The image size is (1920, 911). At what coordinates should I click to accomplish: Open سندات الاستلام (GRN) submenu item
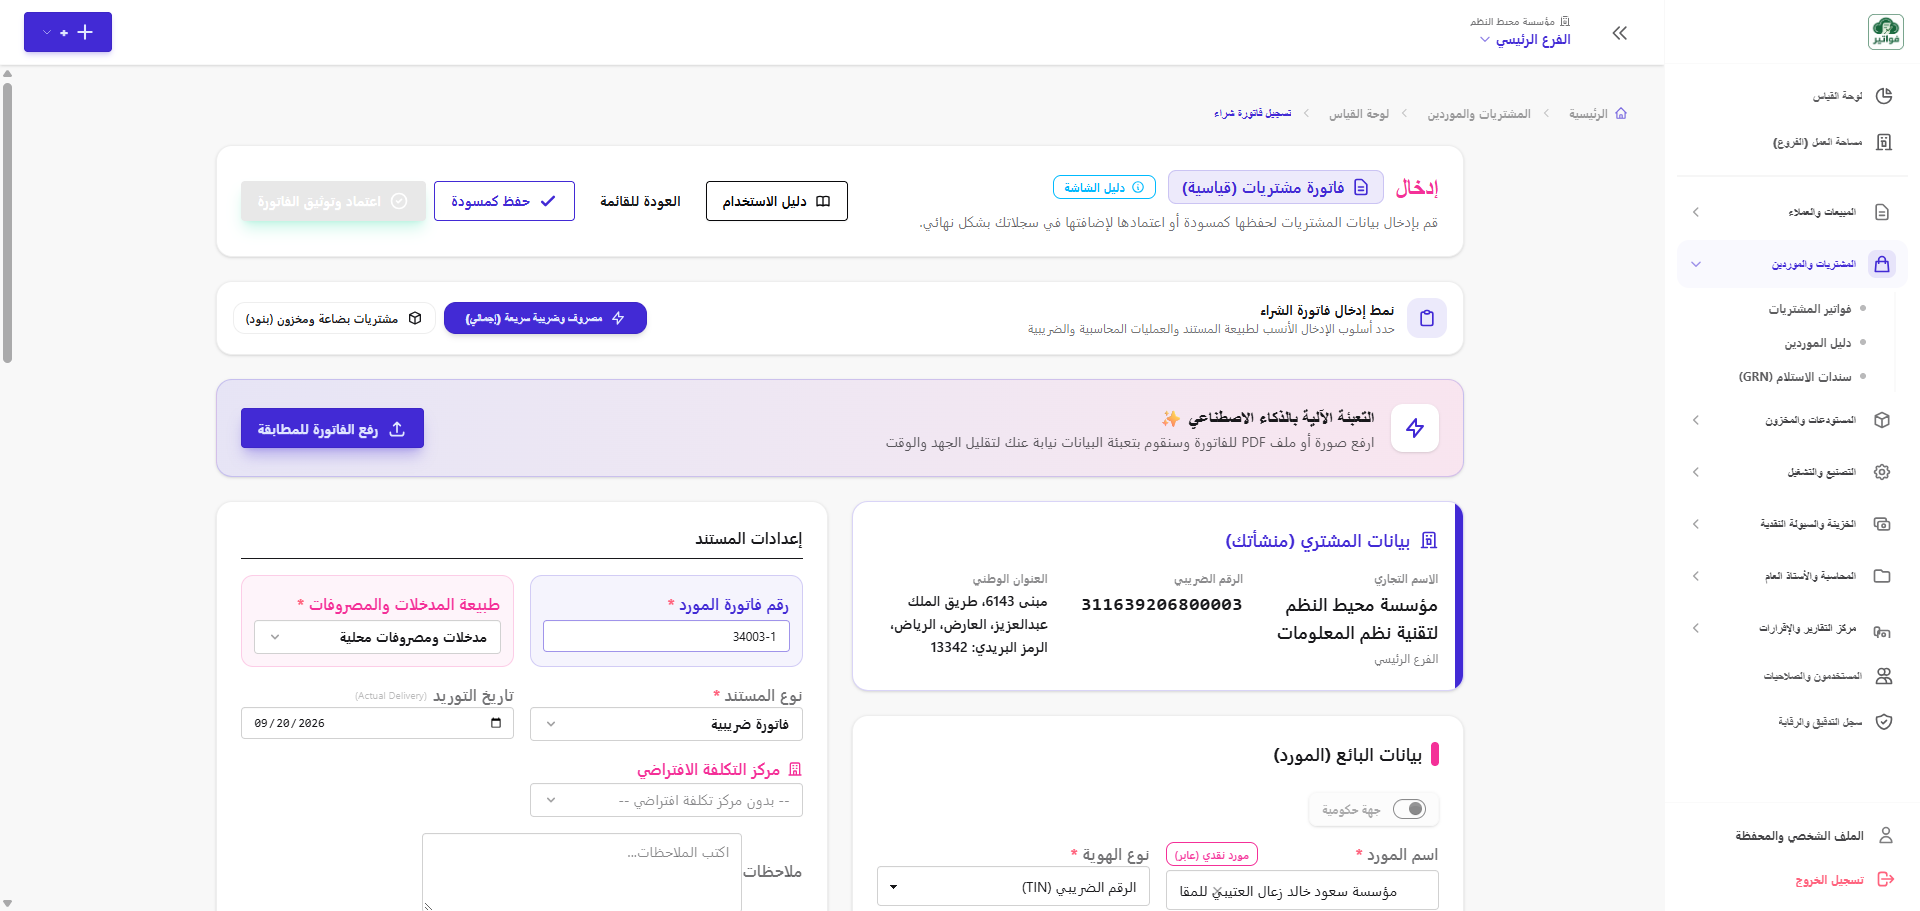click(x=1795, y=377)
